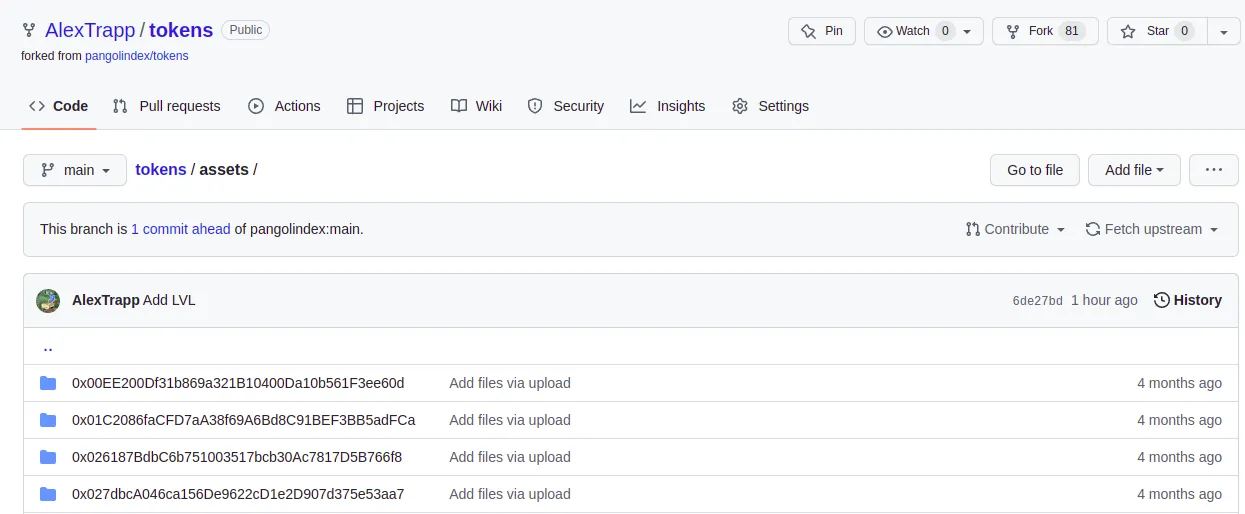Open the Insights tab
The width and height of the screenshot is (1245, 514).
pos(667,106)
